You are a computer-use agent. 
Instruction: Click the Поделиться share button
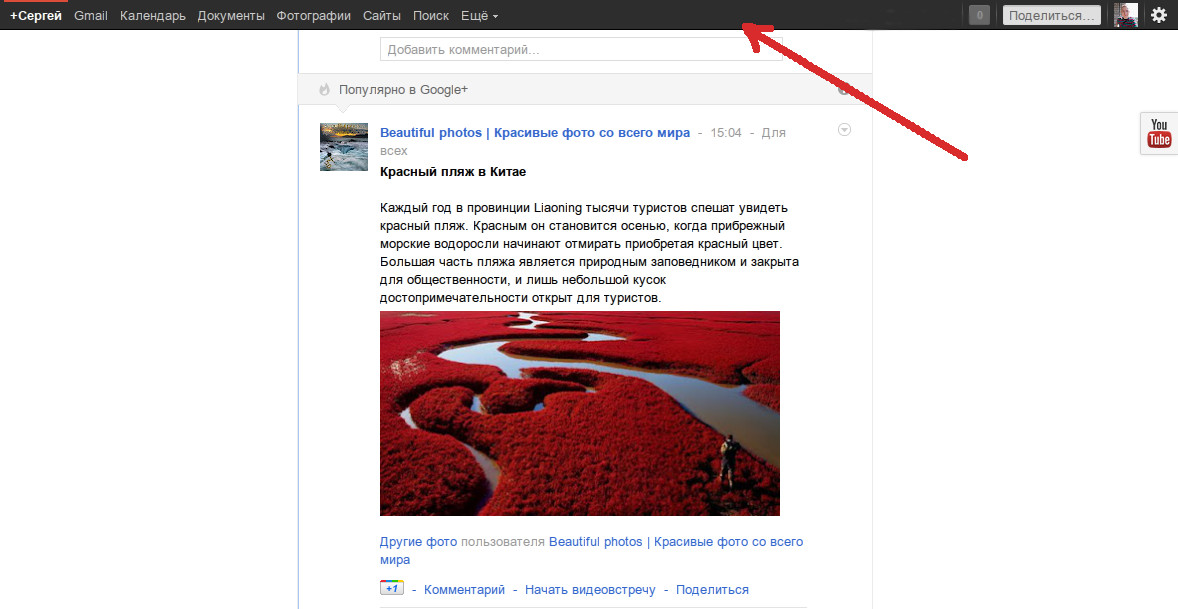click(x=1050, y=14)
